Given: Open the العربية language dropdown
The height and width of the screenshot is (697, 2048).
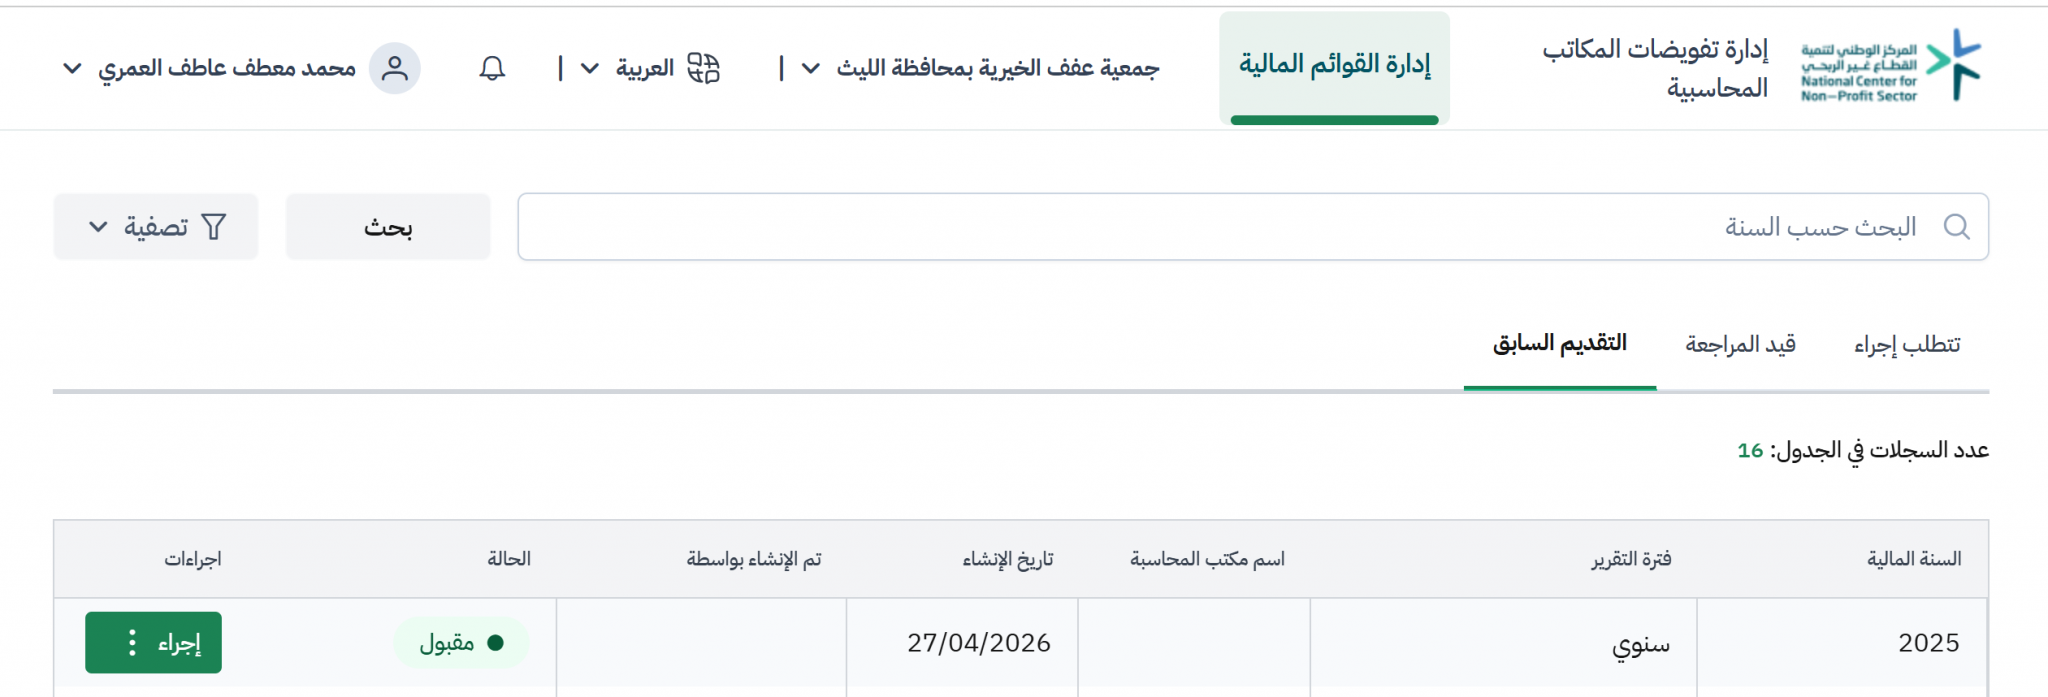Looking at the screenshot, I should tap(590, 68).
